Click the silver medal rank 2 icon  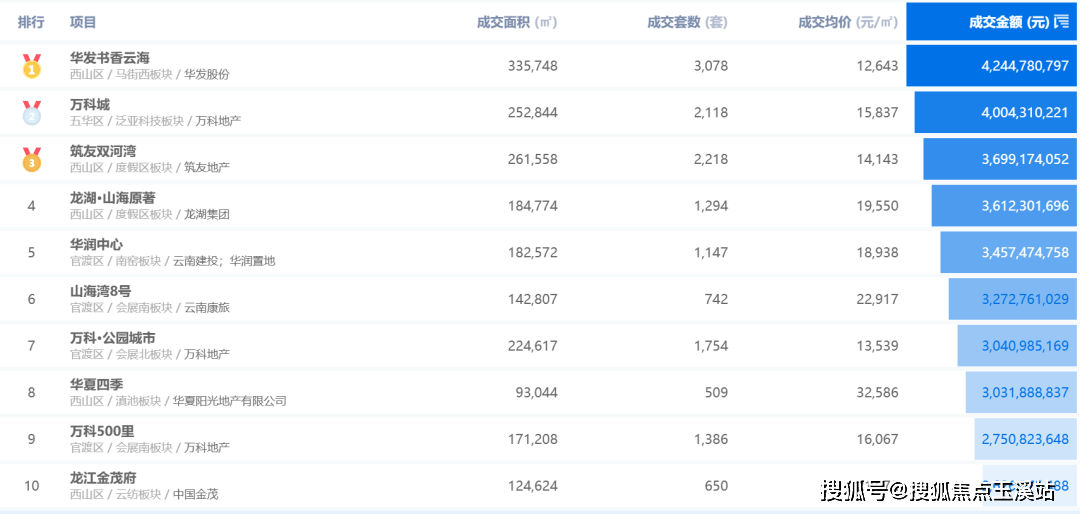(32, 112)
